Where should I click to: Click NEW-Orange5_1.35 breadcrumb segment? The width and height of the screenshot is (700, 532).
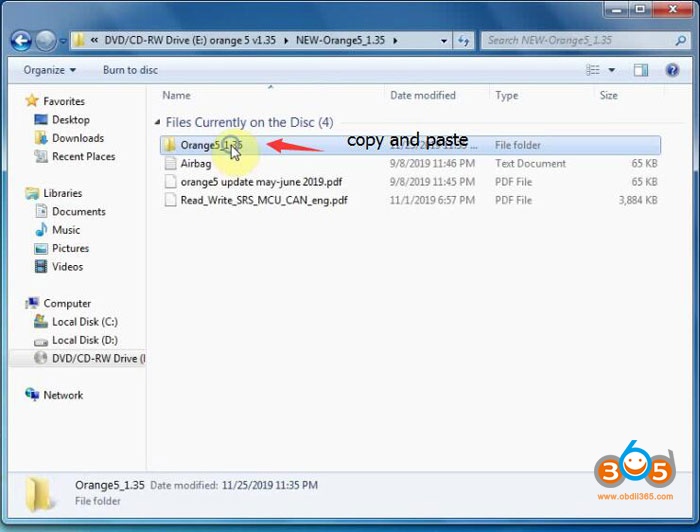(340, 41)
